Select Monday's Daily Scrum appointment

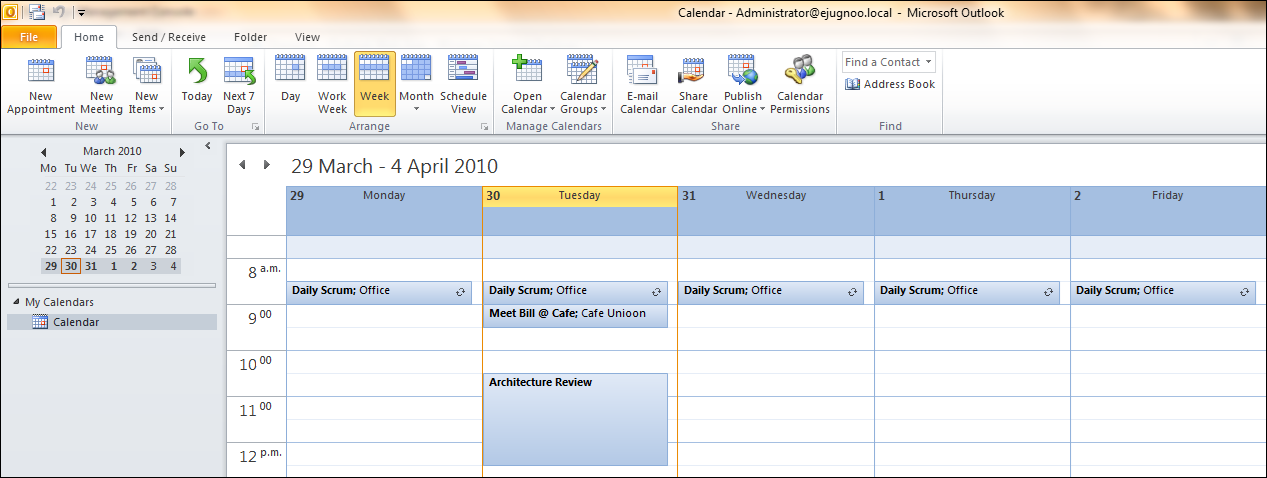[x=379, y=291]
